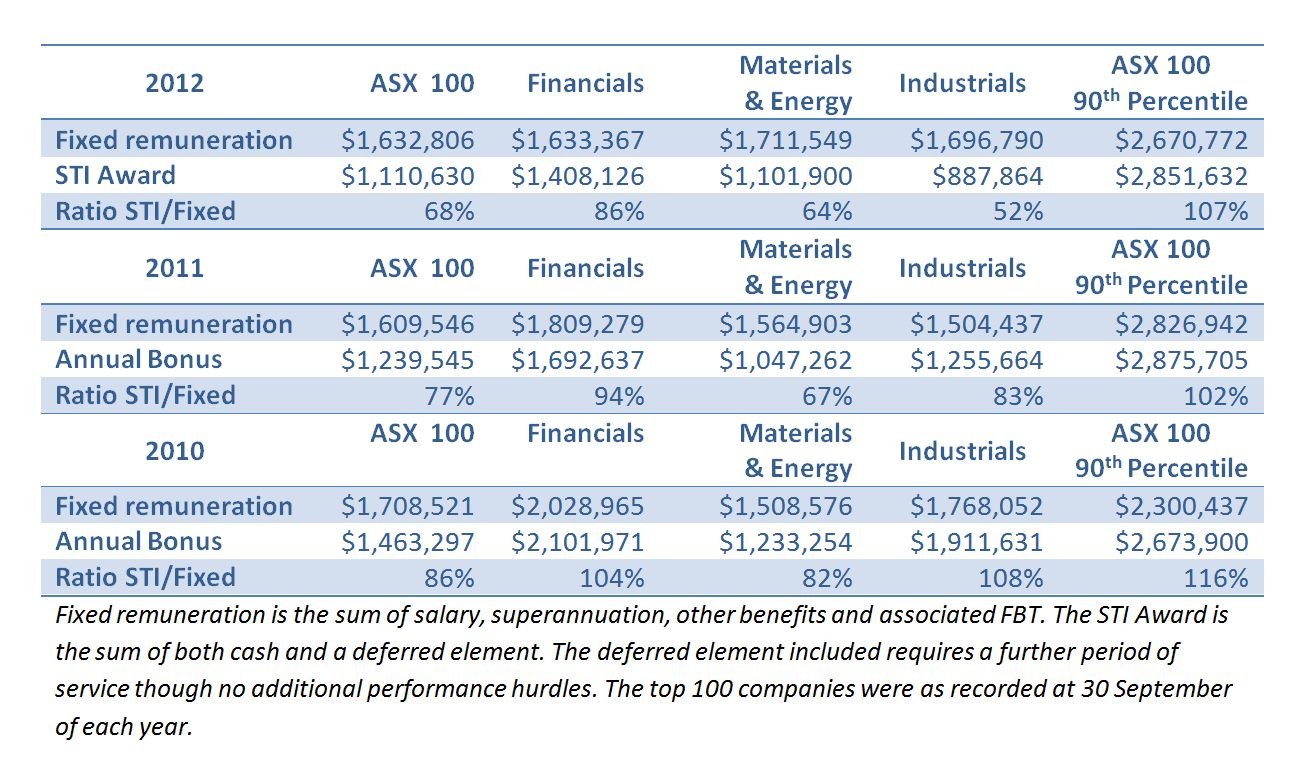1309x773 pixels.
Task: Select 2012 Industrials STI Award $887,864
Action: 988,176
